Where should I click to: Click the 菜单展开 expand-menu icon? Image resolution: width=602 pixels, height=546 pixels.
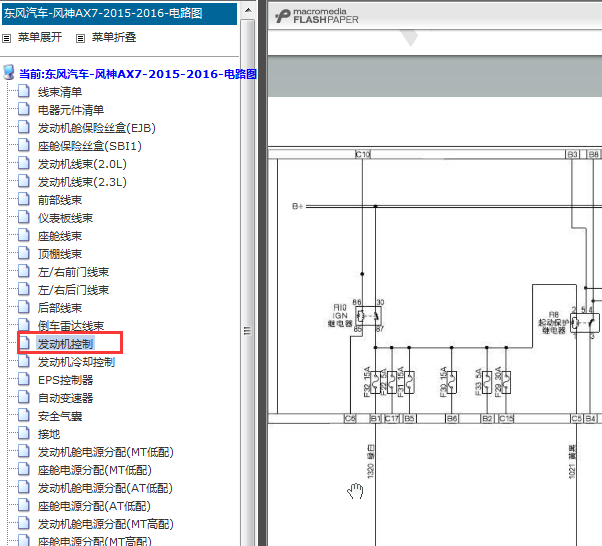pos(7,38)
